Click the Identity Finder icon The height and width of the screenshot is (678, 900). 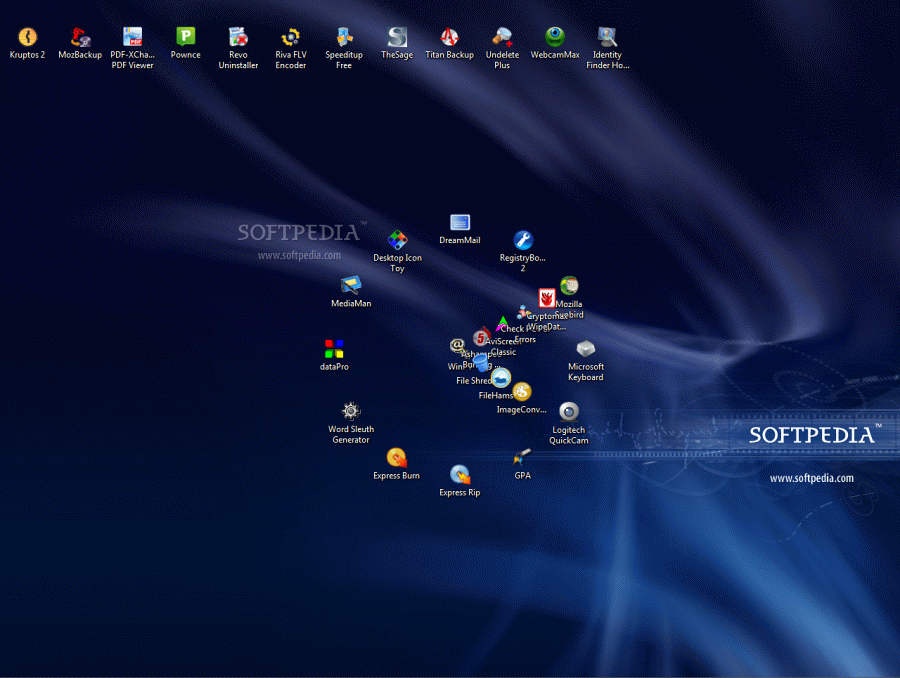(607, 37)
